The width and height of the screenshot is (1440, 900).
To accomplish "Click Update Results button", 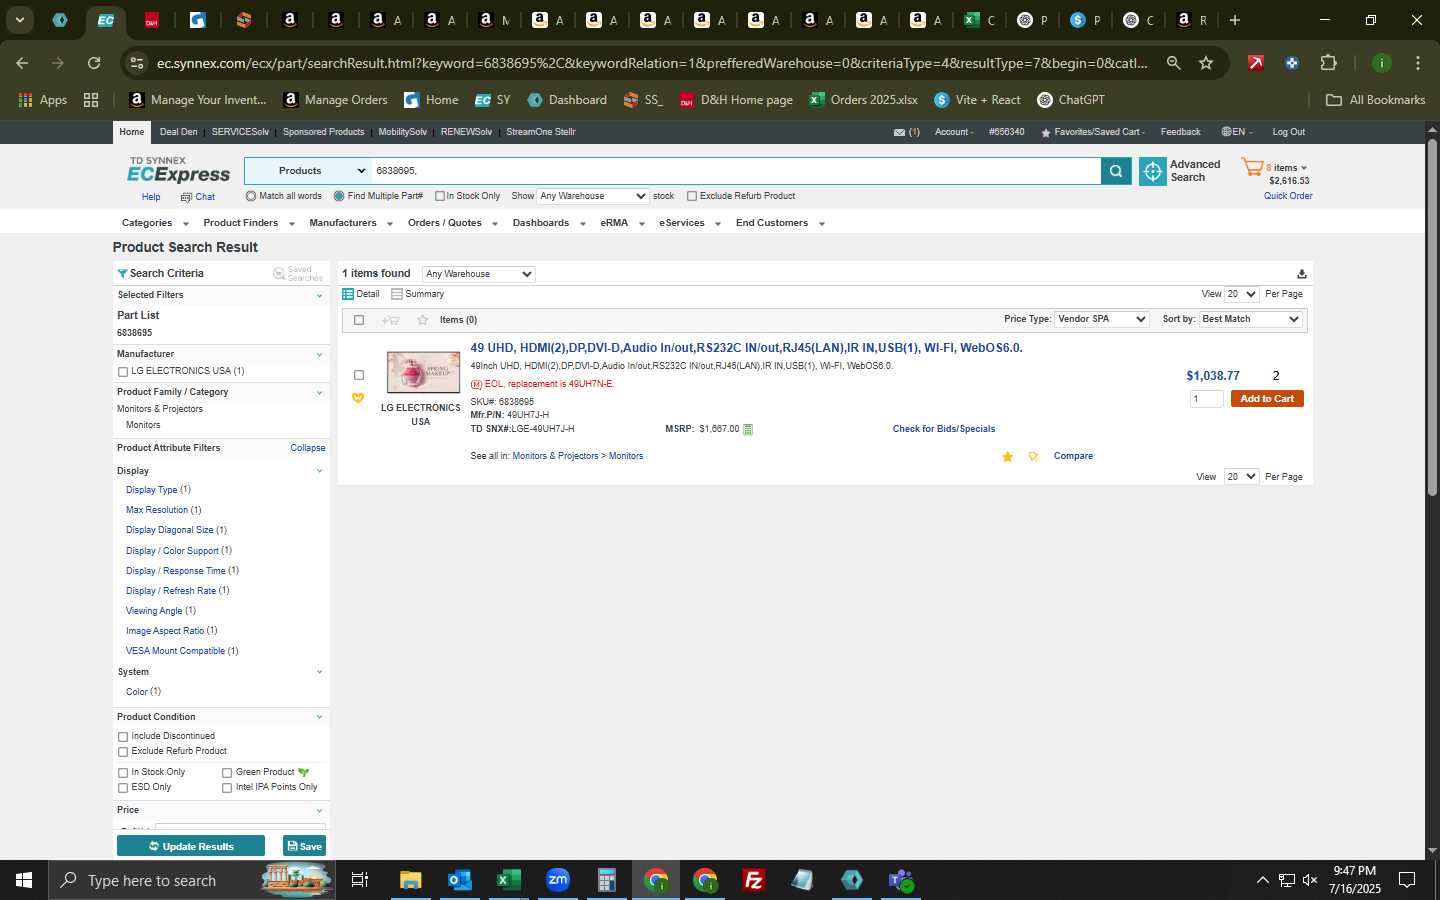I will coord(191,846).
